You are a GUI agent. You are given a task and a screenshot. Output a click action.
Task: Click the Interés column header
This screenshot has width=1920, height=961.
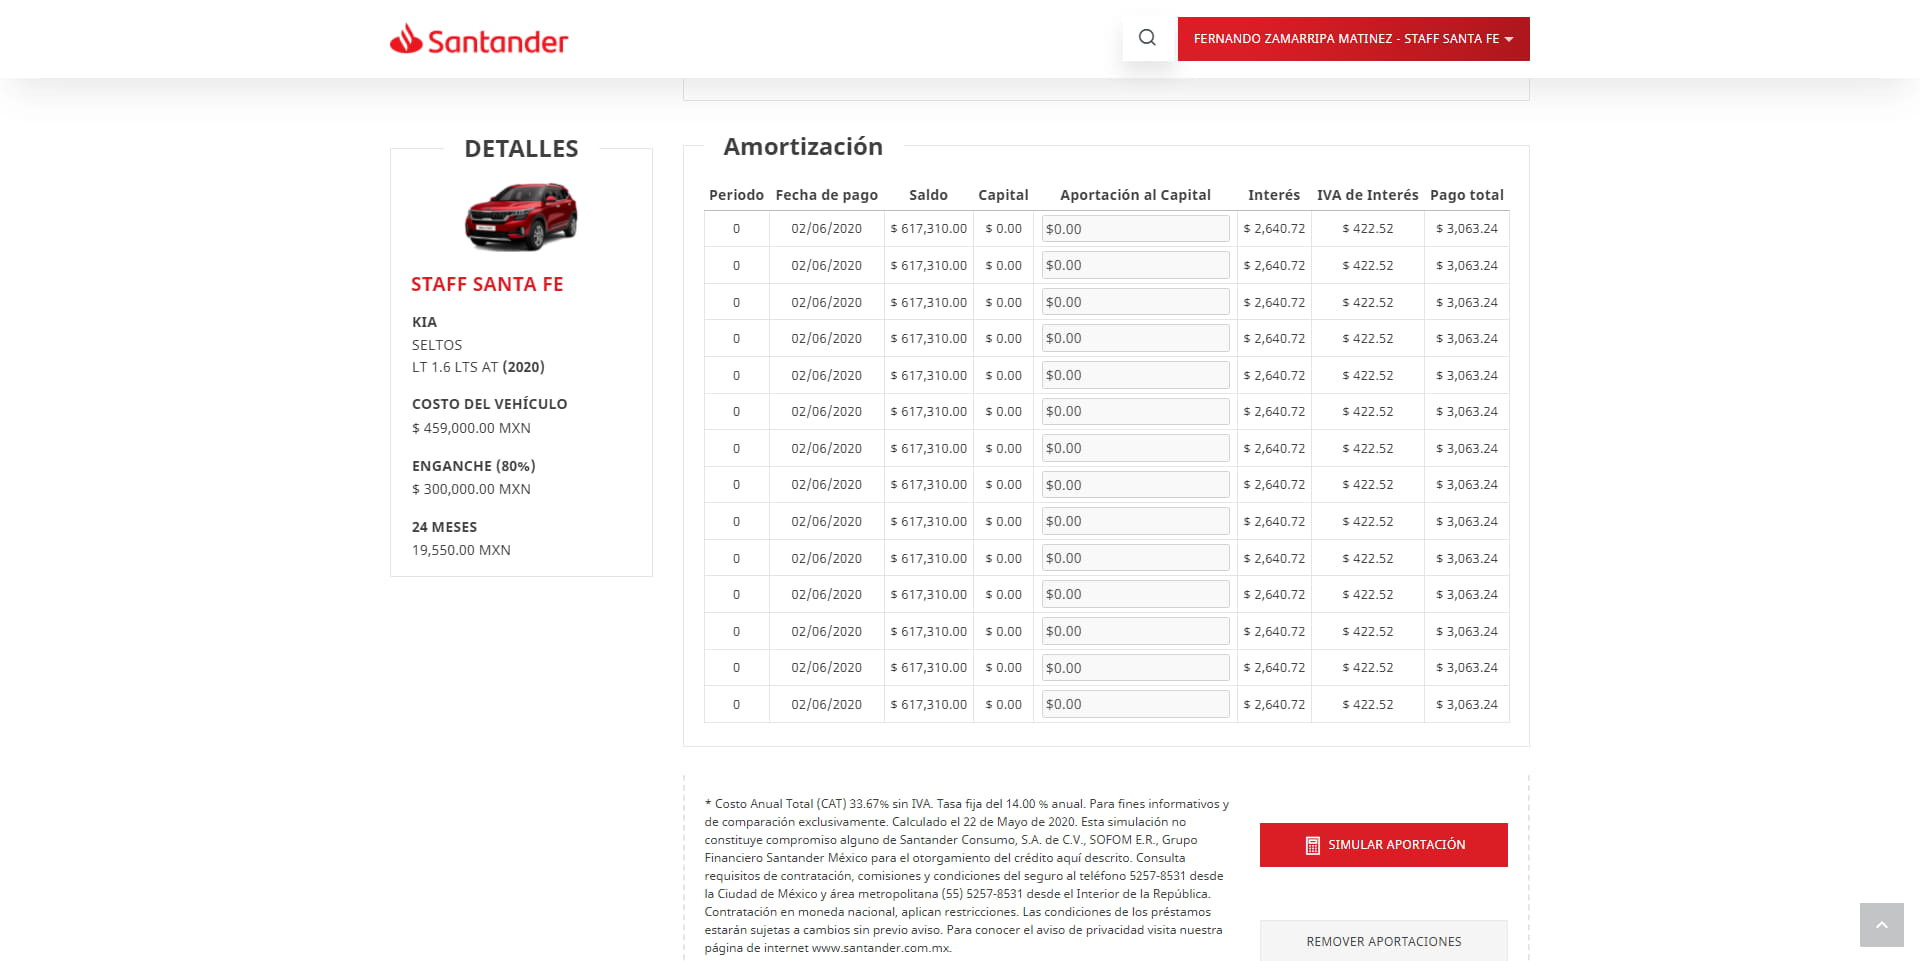(x=1273, y=195)
